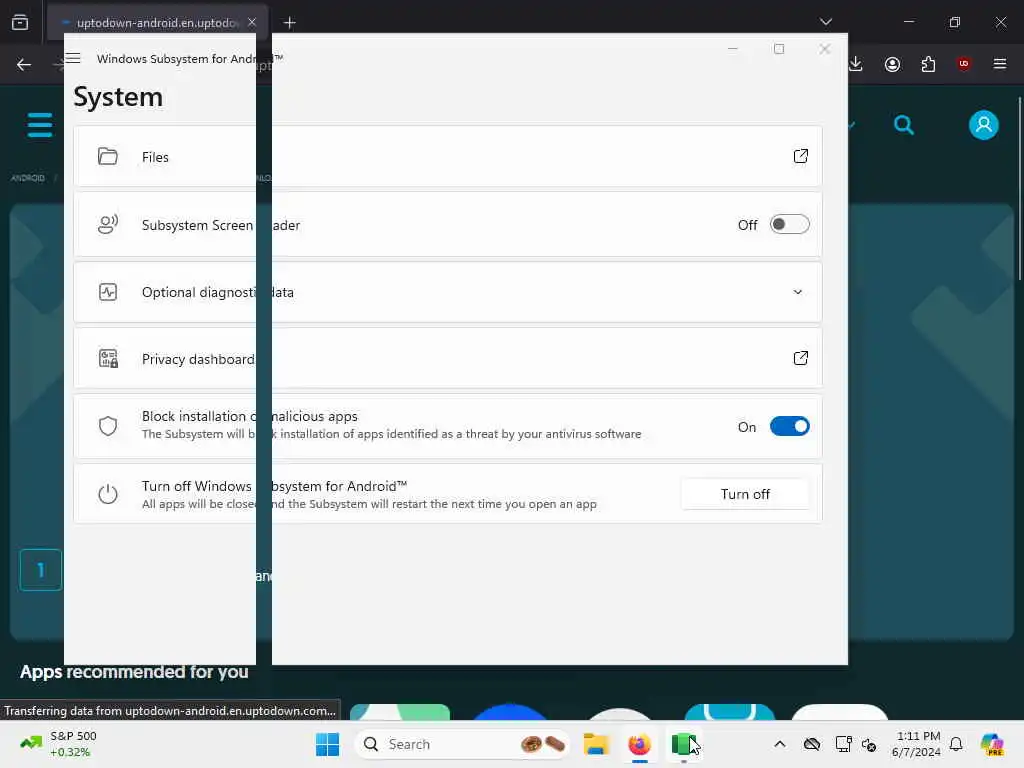
Task: Open the Firefox application menu
Action: coord(1000,64)
